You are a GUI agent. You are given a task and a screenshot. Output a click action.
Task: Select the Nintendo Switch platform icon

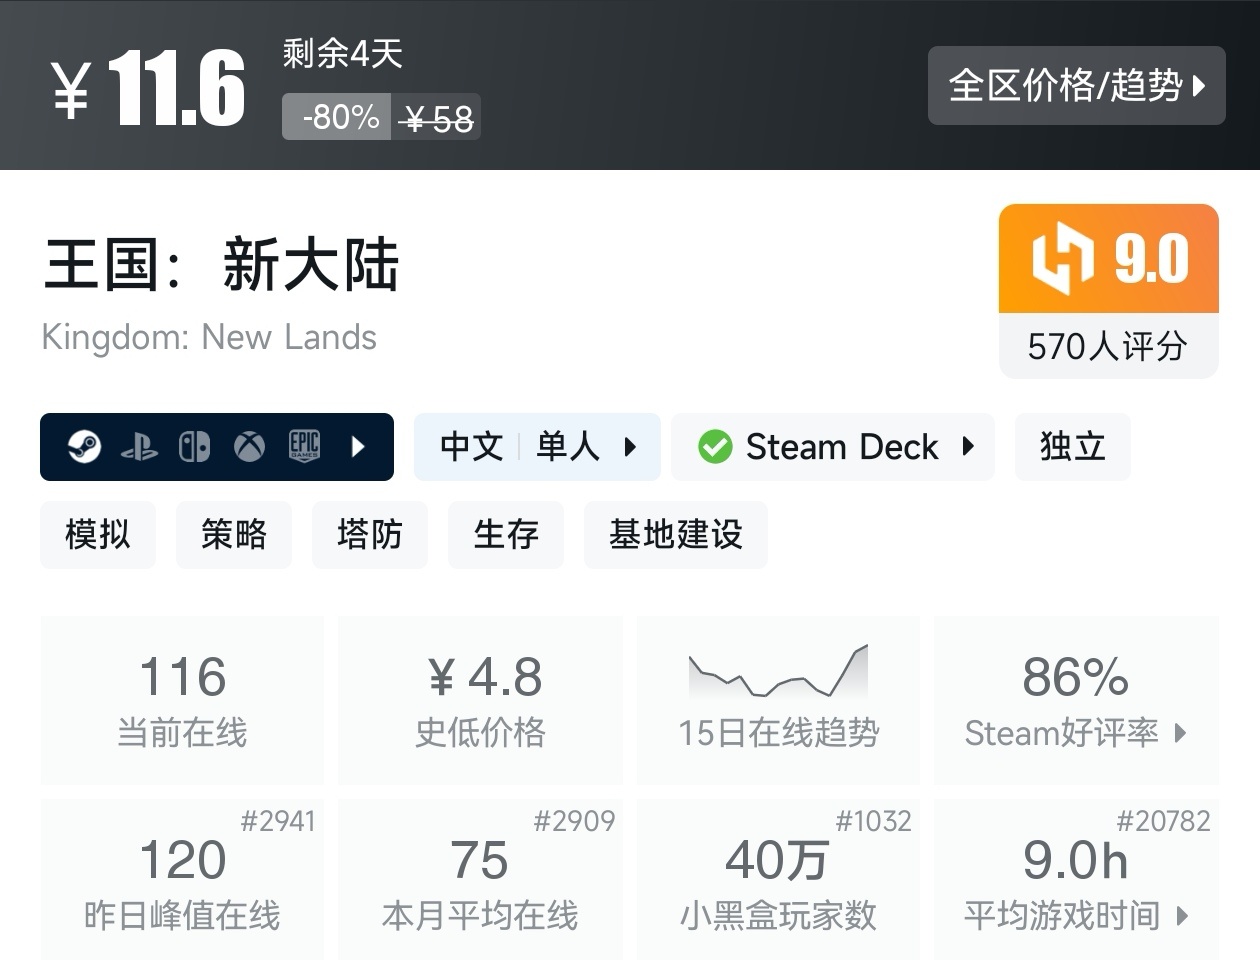point(195,447)
